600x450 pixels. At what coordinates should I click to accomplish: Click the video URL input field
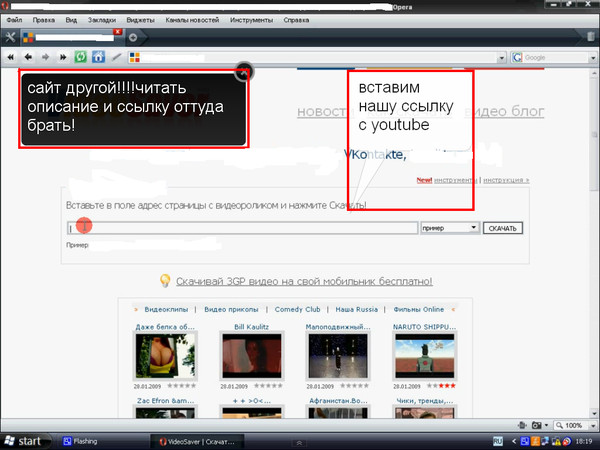coord(242,228)
